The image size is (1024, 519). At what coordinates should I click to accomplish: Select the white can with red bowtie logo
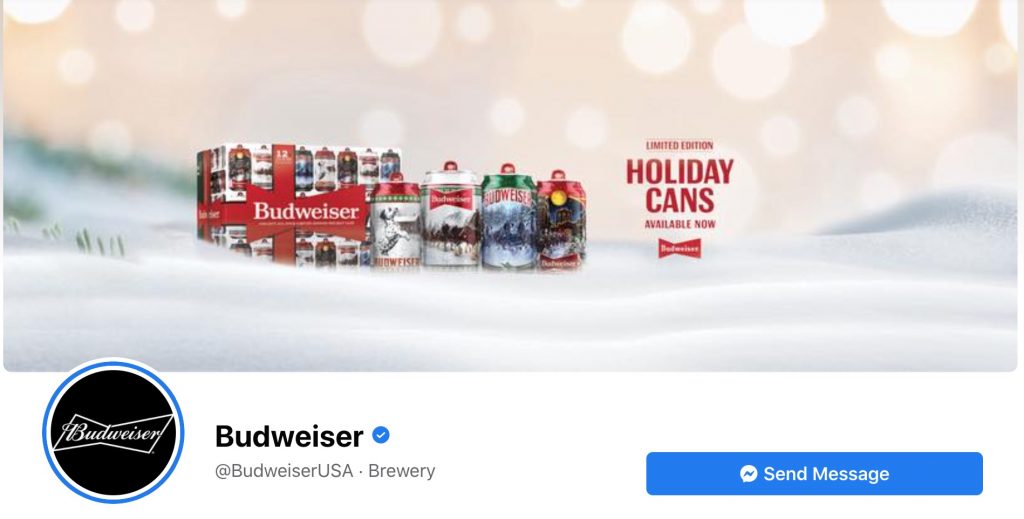[x=451, y=215]
